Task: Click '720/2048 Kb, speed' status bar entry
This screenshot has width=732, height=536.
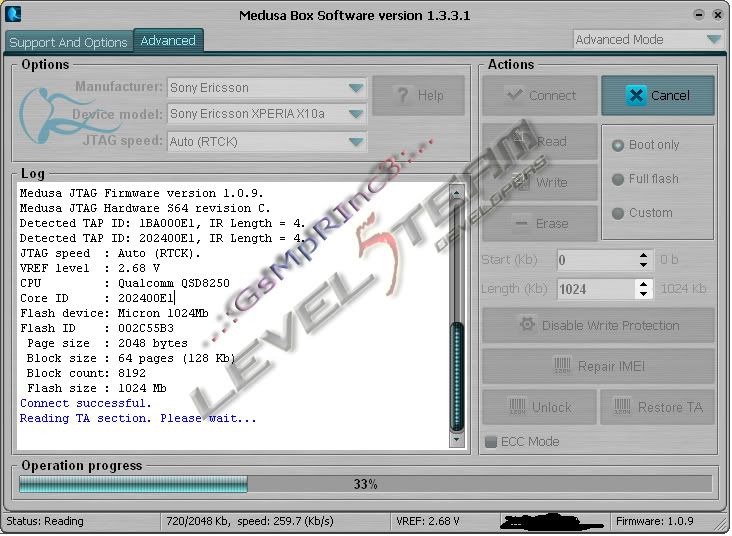Action: (250, 521)
